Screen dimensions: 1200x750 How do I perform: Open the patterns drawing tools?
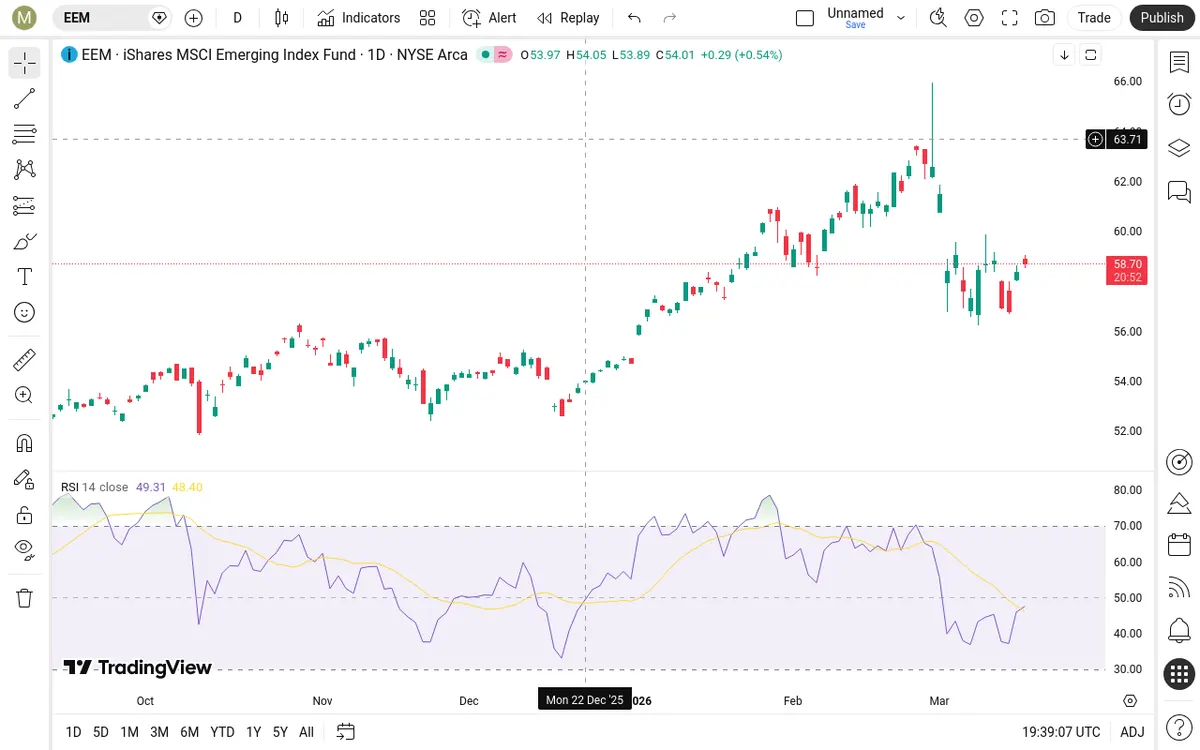click(x=25, y=169)
